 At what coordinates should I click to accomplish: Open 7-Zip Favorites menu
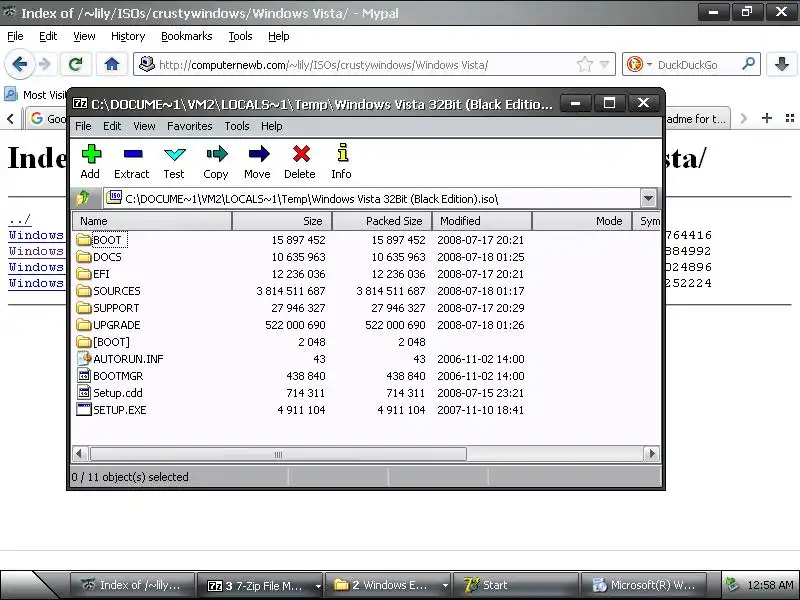tap(190, 126)
